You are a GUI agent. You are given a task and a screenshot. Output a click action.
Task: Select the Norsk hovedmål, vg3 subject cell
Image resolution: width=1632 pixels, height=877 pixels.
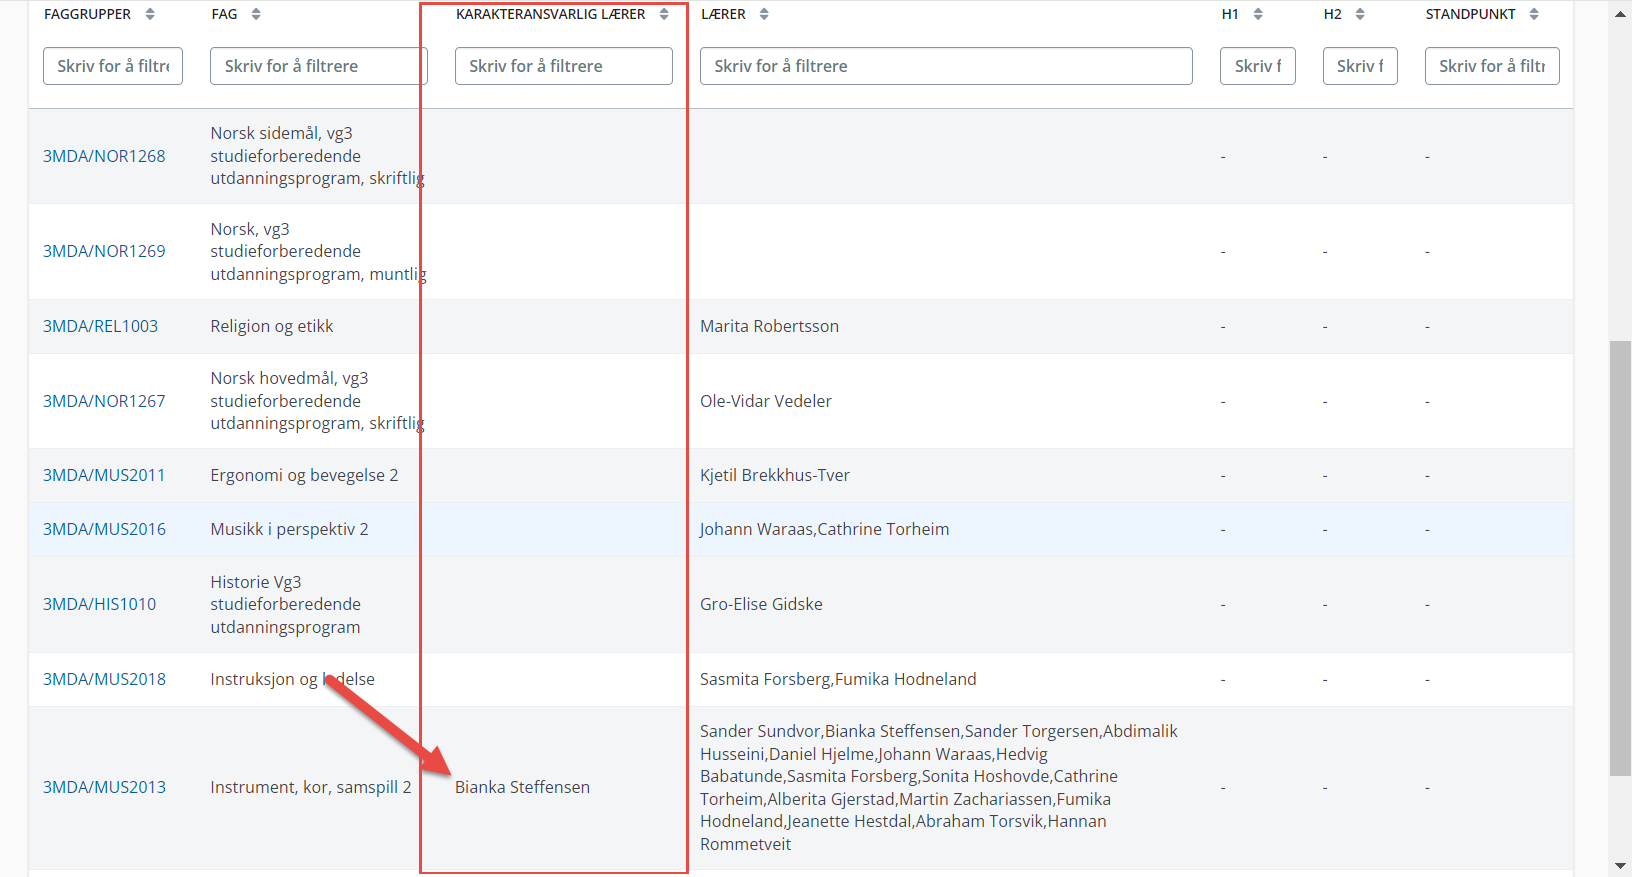pyautogui.click(x=317, y=401)
